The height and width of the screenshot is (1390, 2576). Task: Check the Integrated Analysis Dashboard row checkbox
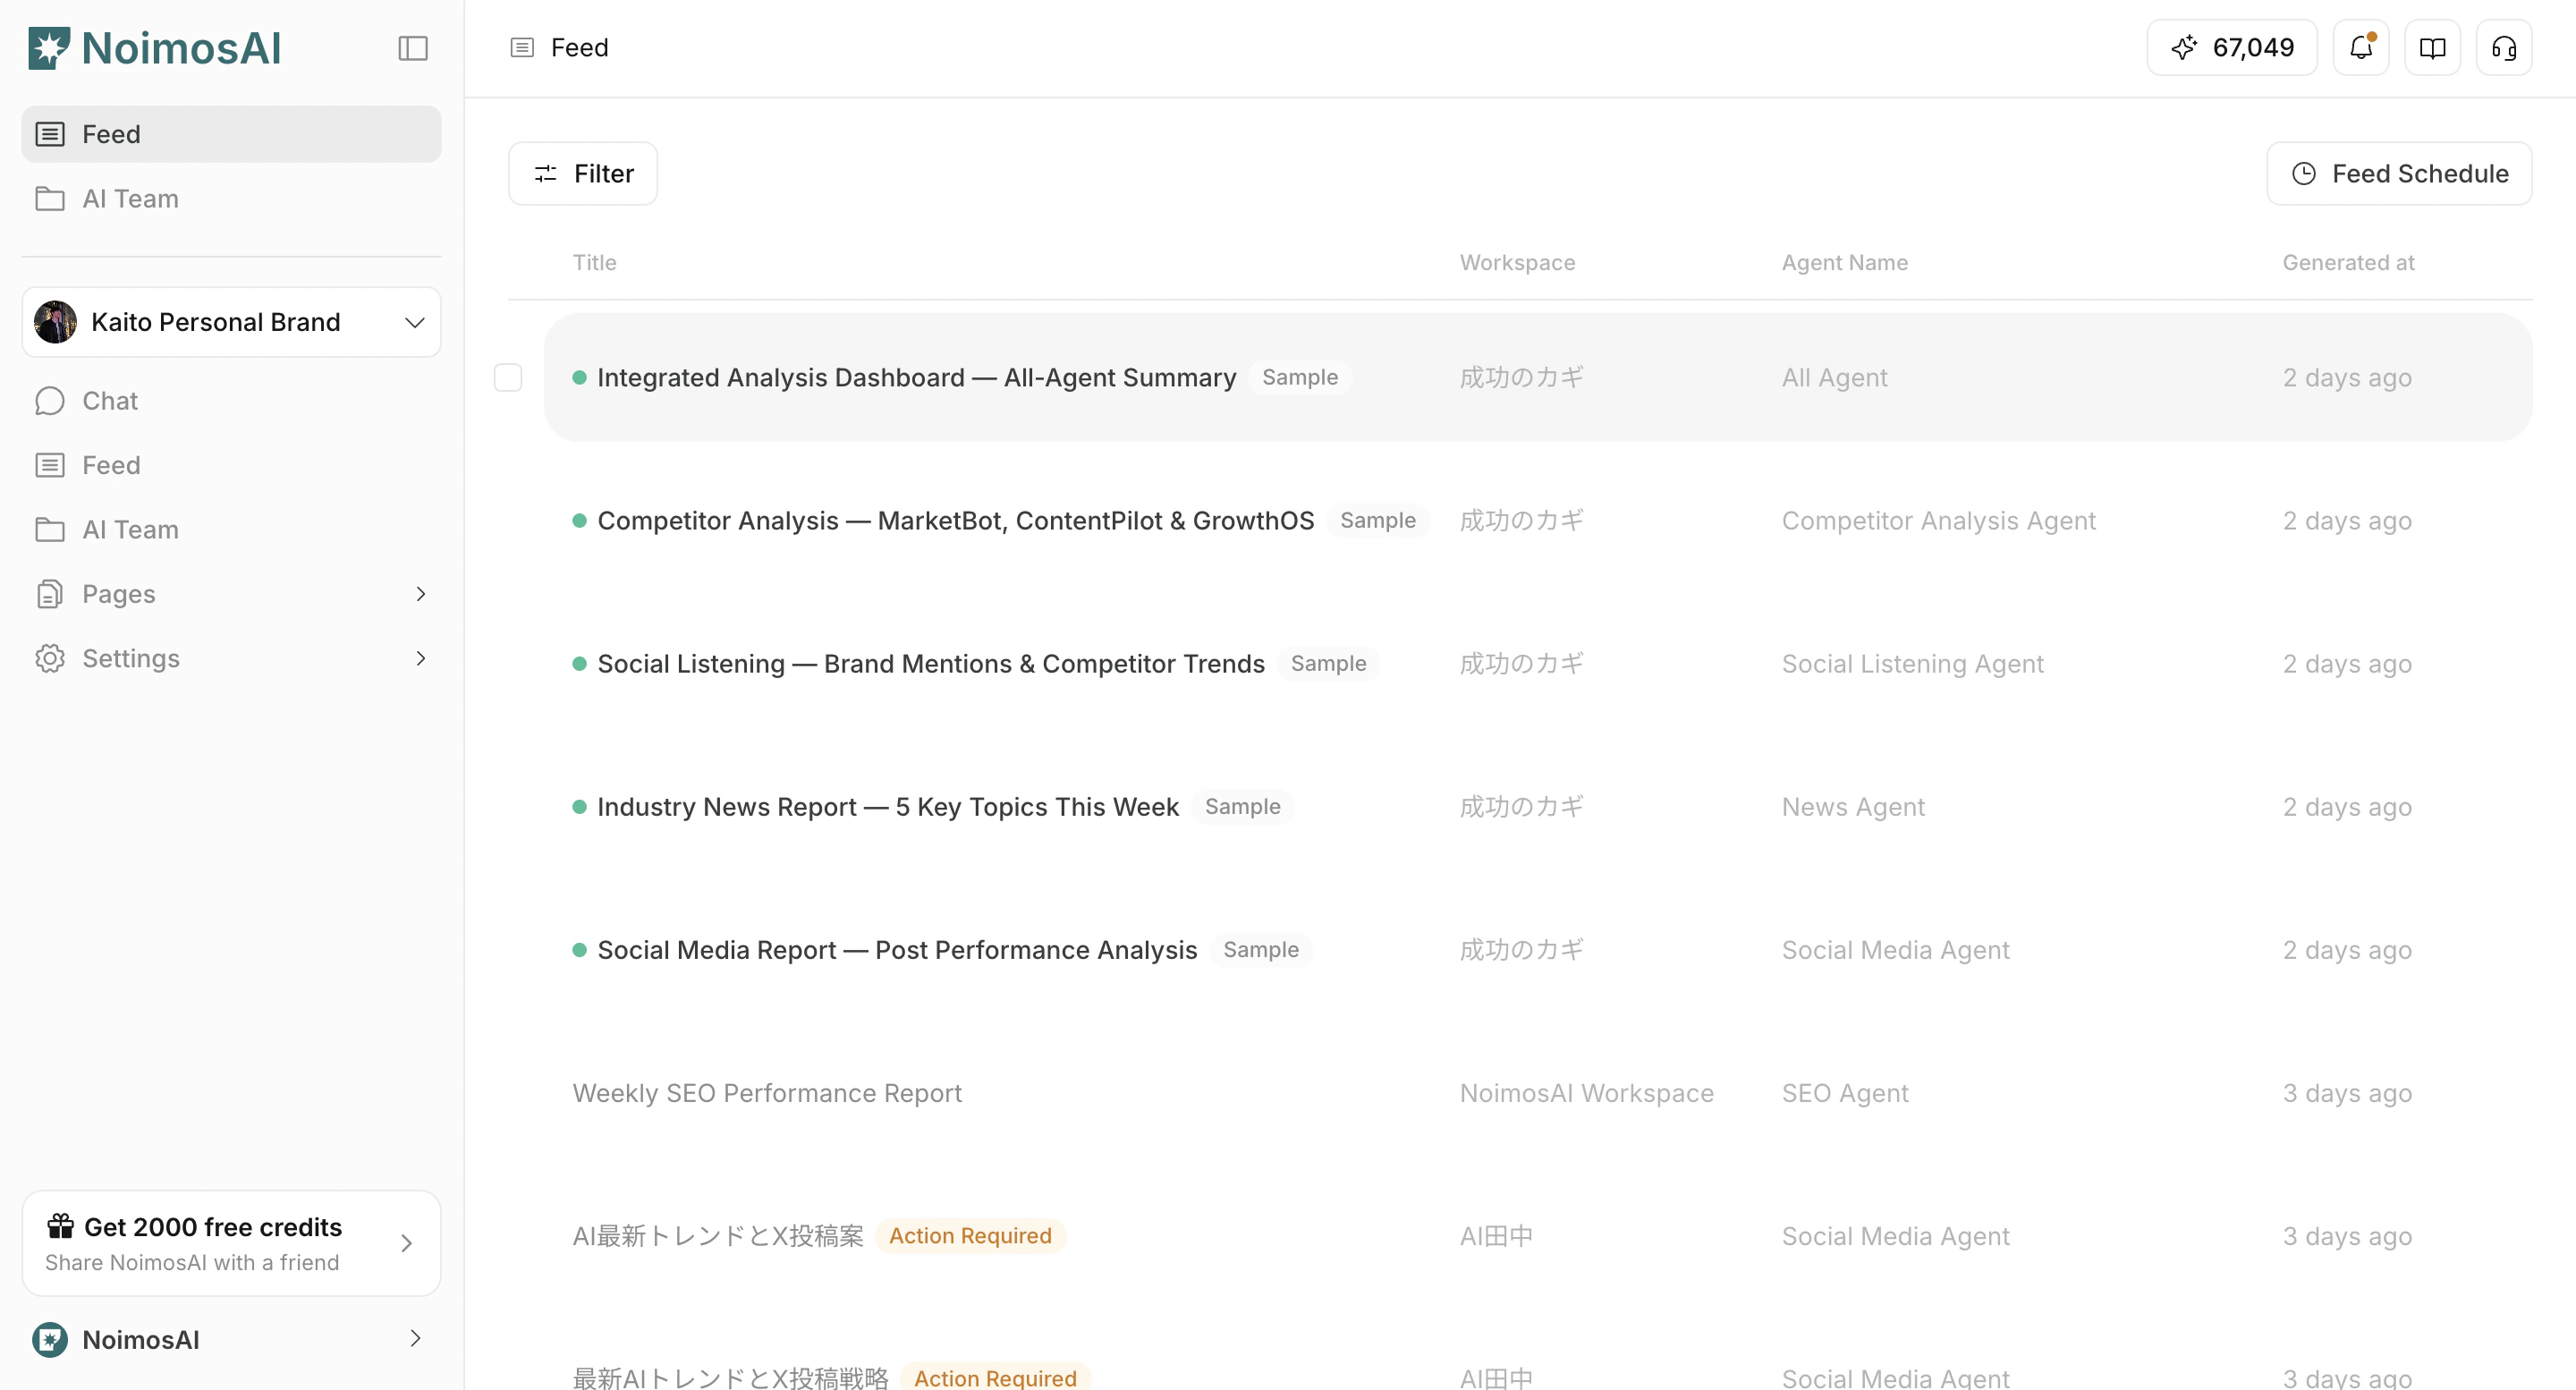(508, 377)
